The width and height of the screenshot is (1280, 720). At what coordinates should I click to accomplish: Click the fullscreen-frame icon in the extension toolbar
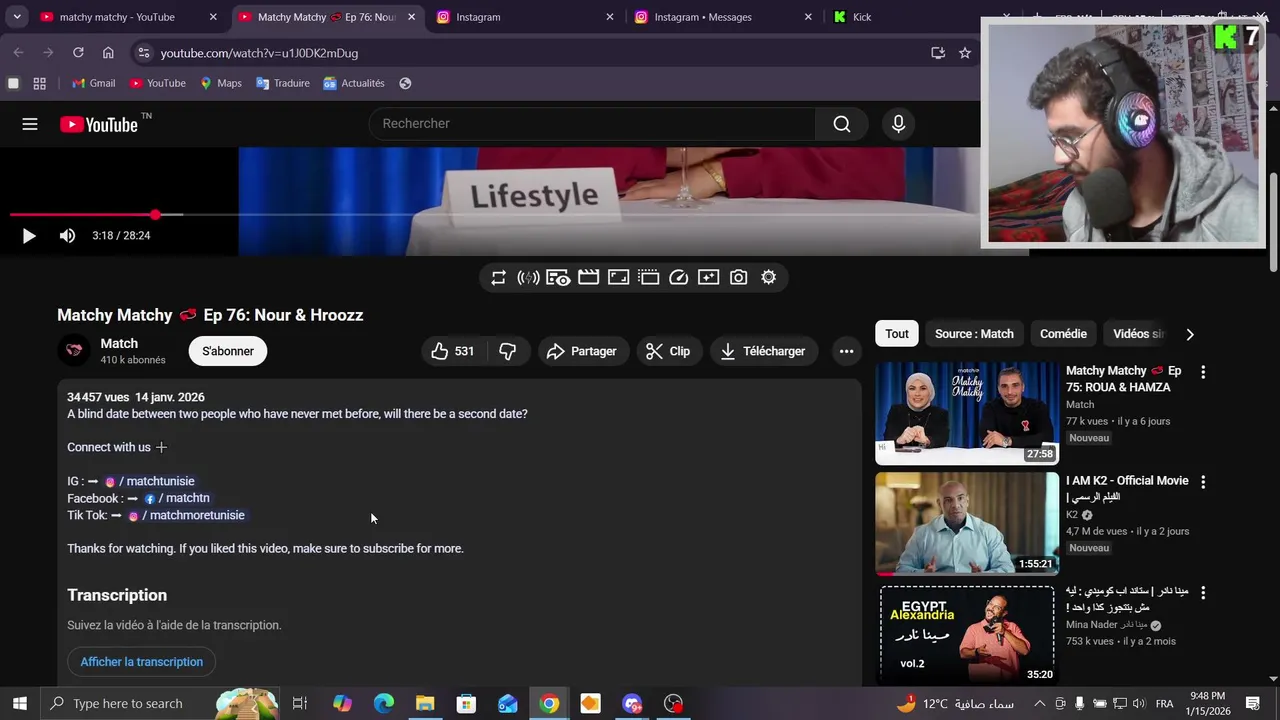pos(618,278)
